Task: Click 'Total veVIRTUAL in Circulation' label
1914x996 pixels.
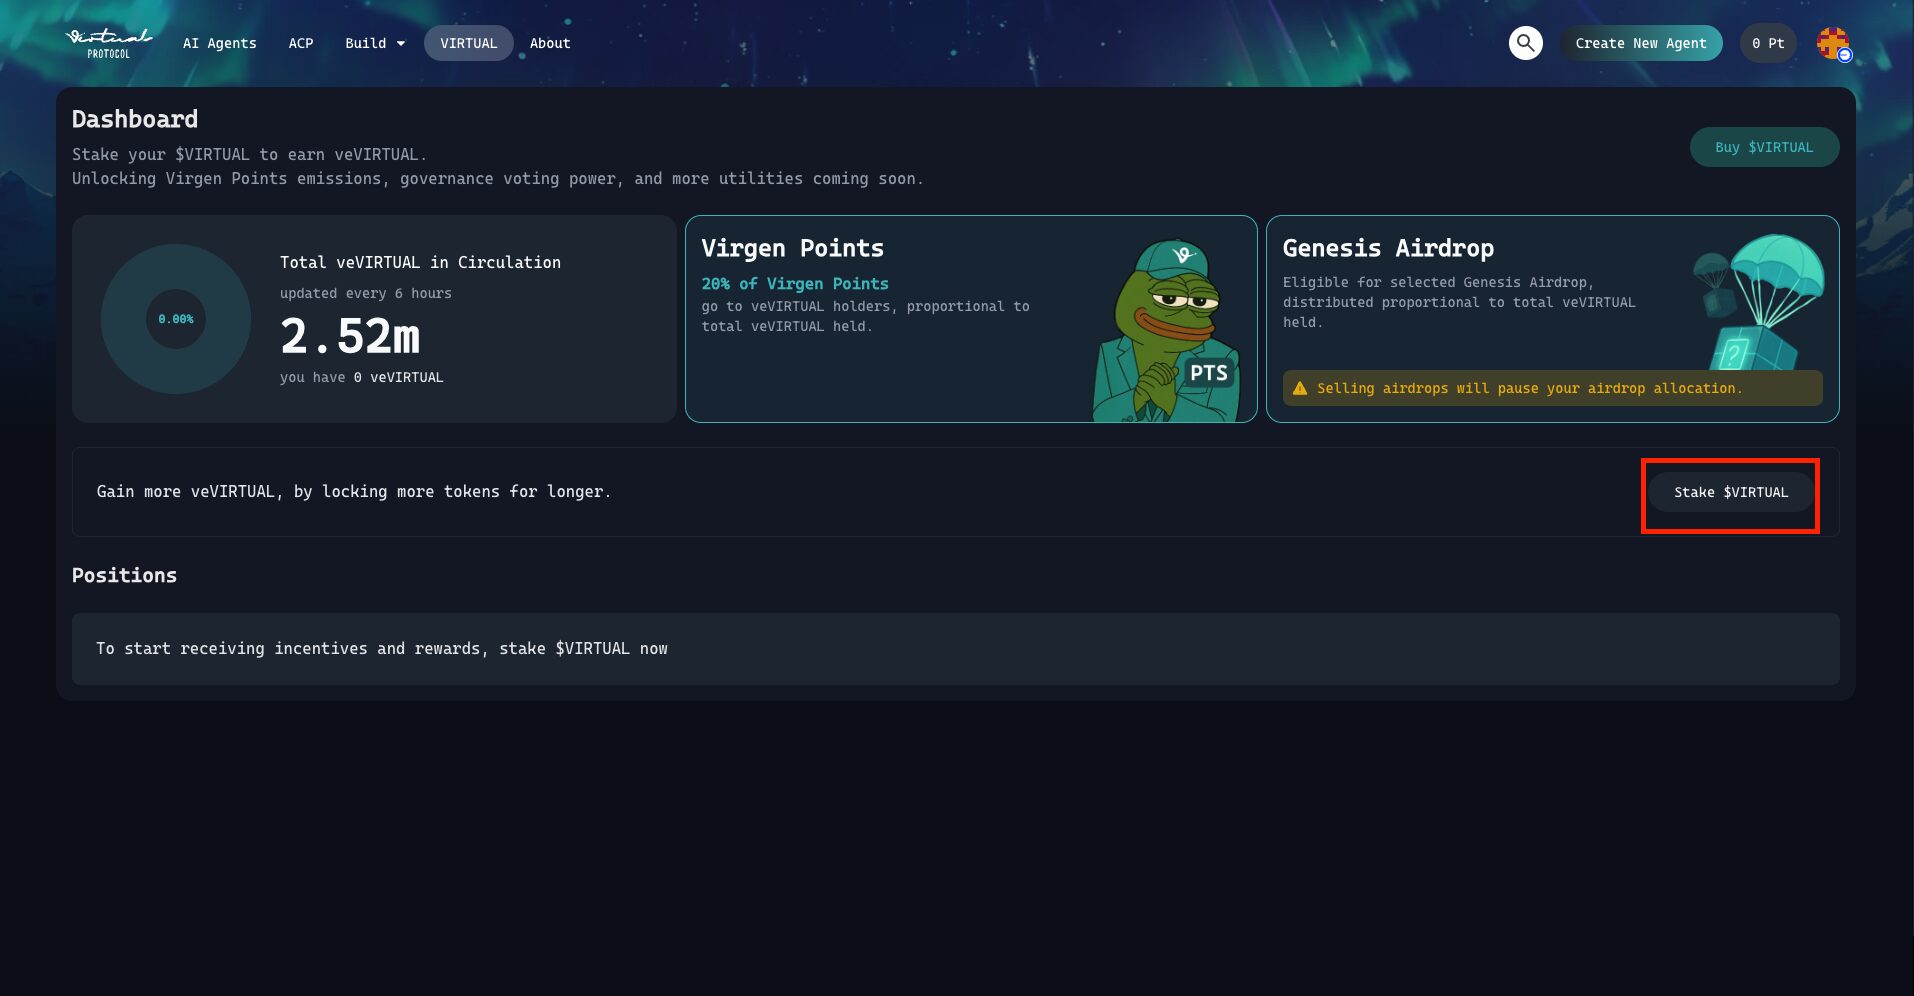Action: coord(420,262)
